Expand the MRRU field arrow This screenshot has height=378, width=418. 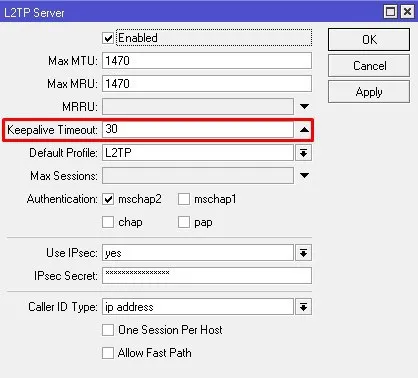pyautogui.click(x=304, y=107)
